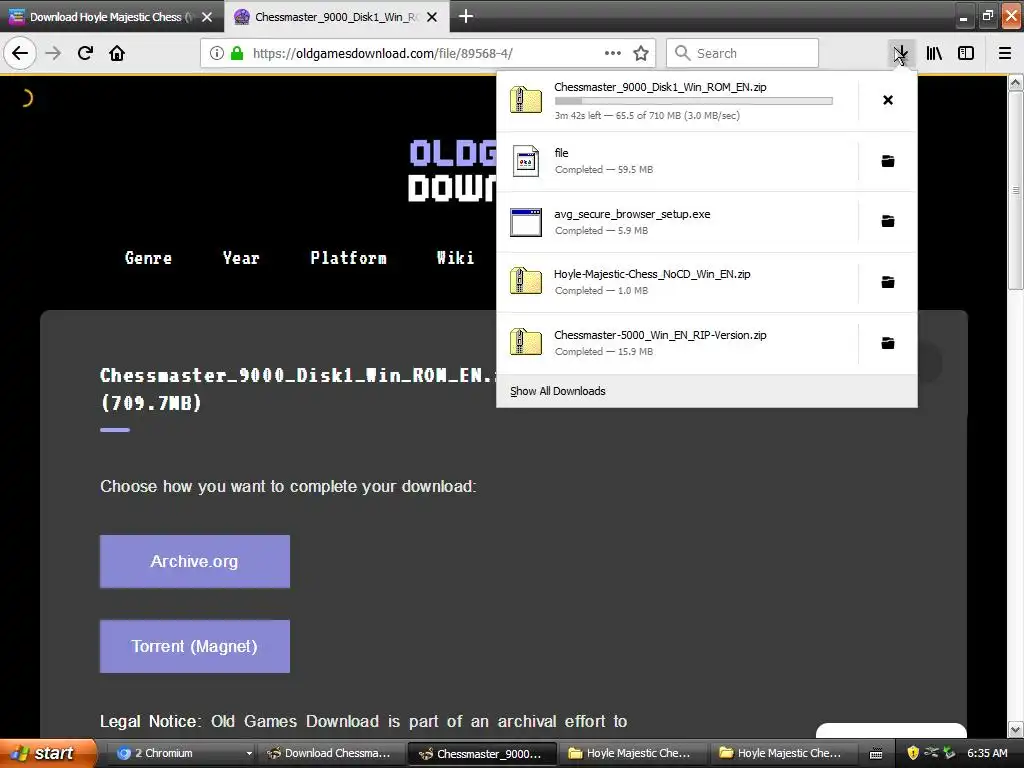Click the page vertical scrollbar thumb

[x=1016, y=191]
